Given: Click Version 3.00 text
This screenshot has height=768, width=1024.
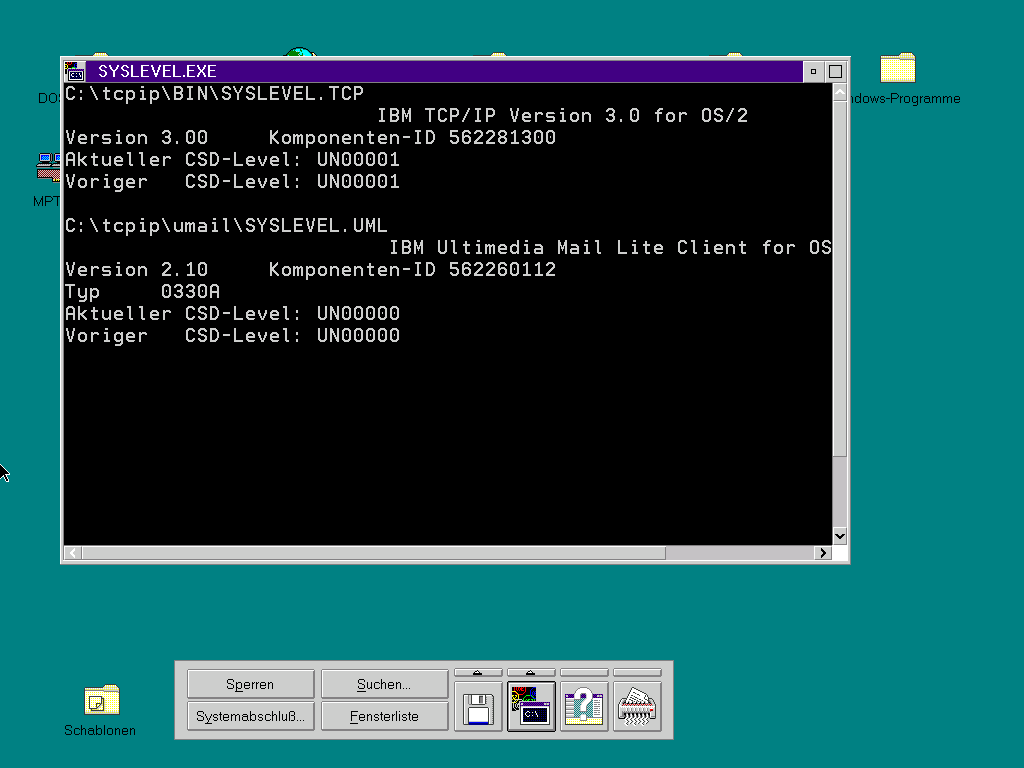Looking at the screenshot, I should click(136, 138).
